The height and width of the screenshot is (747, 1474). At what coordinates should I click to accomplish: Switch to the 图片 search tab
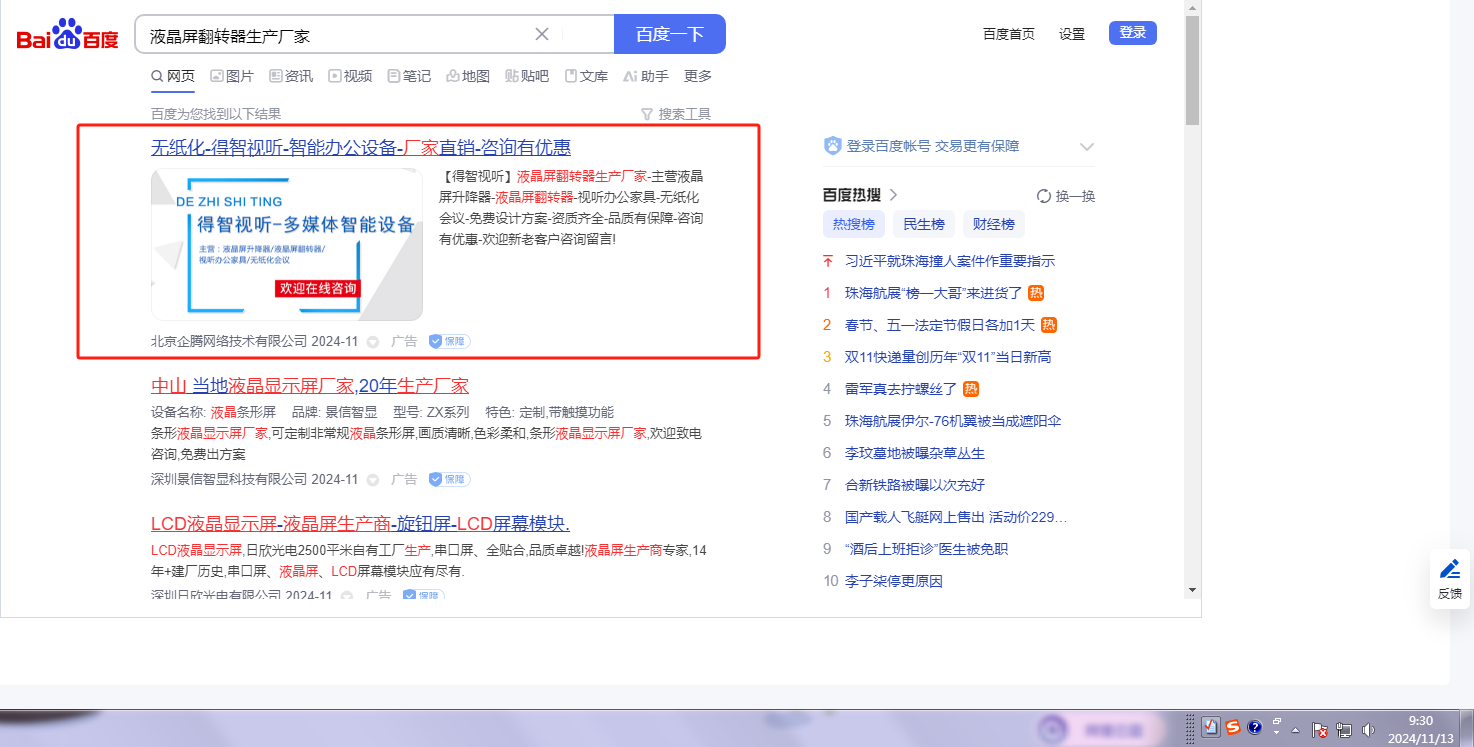[231, 76]
